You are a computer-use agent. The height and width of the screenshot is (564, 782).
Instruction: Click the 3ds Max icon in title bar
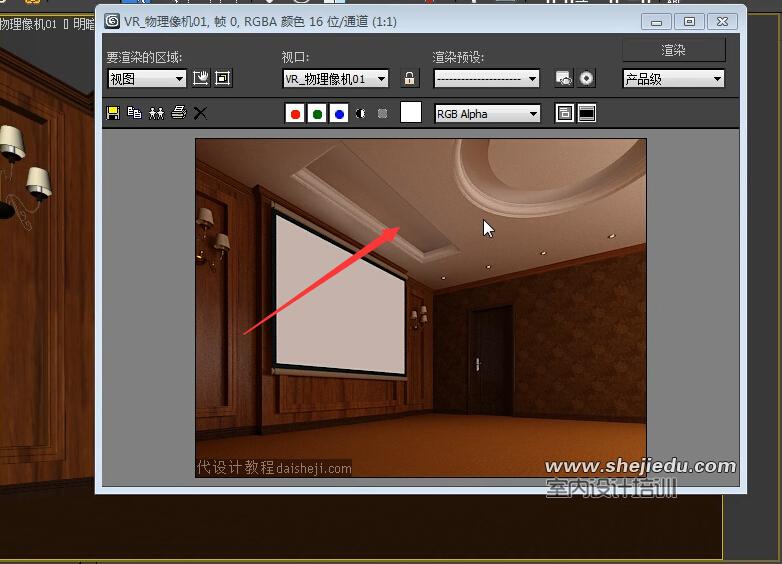112,21
